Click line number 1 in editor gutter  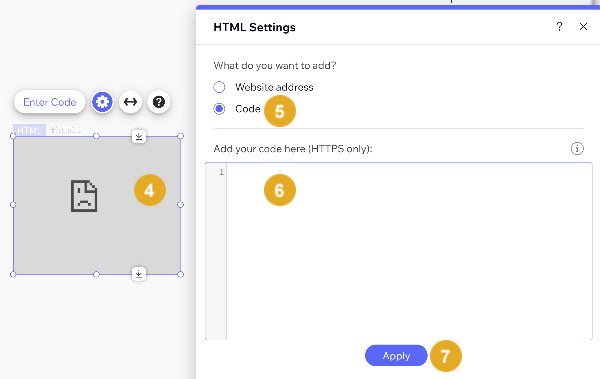[221, 172]
